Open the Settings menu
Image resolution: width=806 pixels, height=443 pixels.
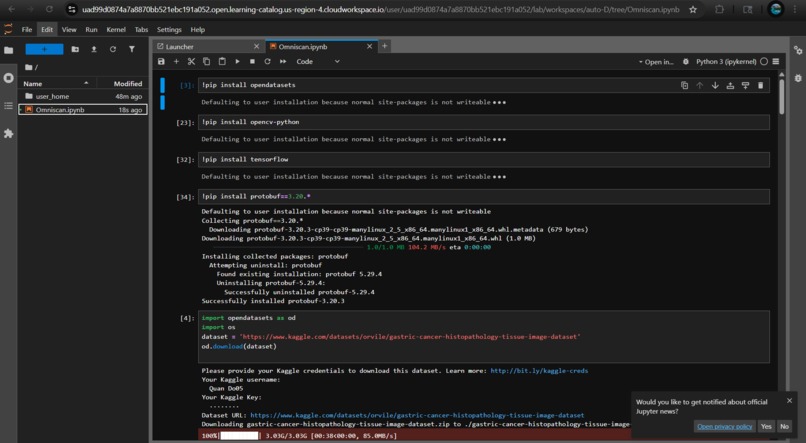pyautogui.click(x=169, y=29)
